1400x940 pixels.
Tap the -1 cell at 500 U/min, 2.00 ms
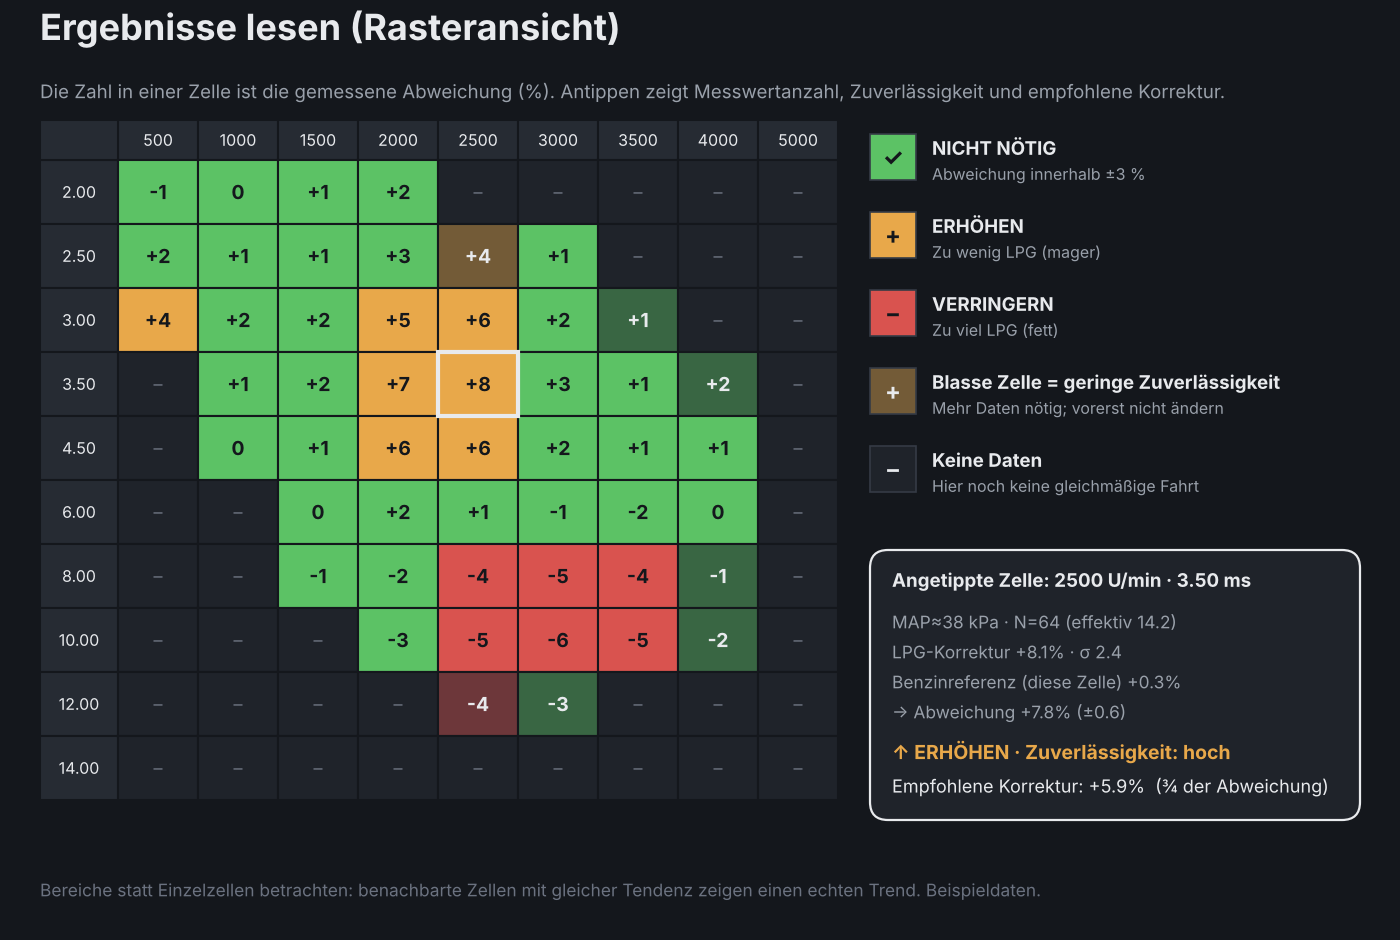click(x=158, y=192)
